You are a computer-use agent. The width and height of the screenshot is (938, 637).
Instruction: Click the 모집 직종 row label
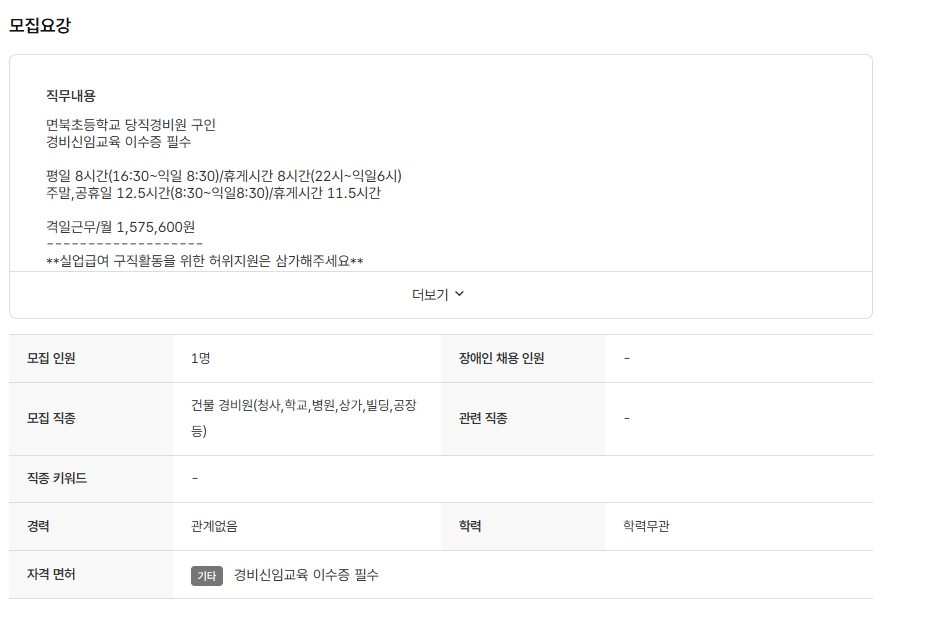[x=52, y=418]
